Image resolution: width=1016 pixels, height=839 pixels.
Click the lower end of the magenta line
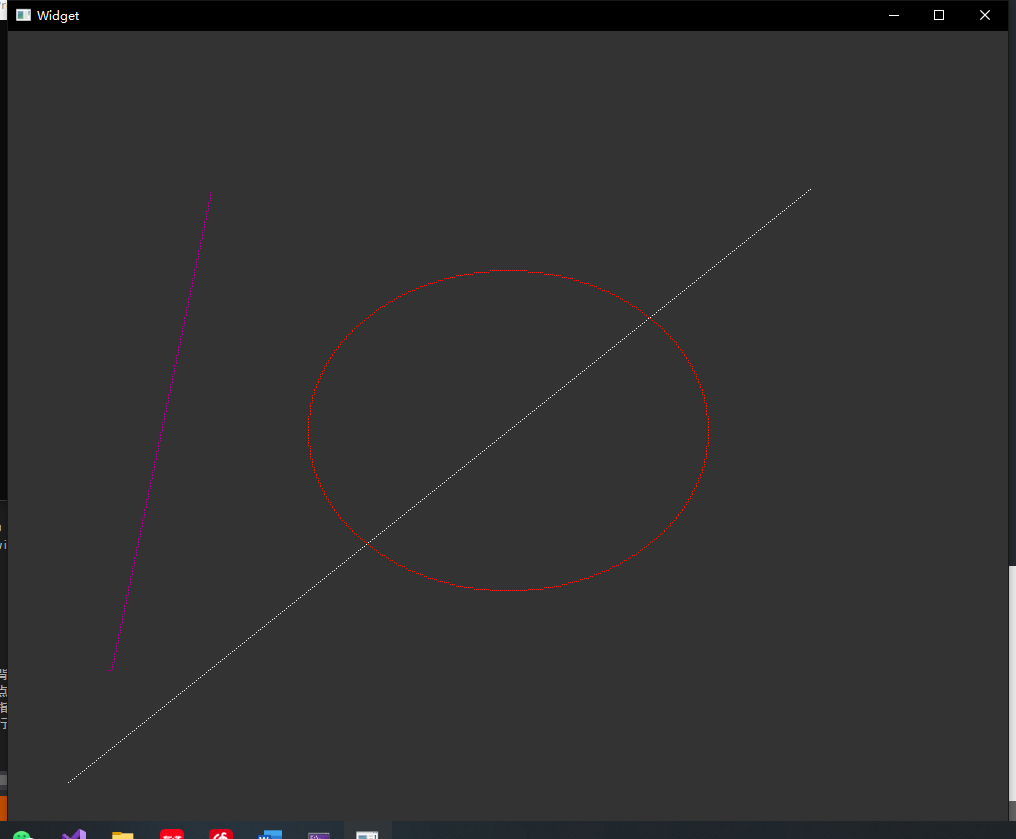[x=110, y=668]
